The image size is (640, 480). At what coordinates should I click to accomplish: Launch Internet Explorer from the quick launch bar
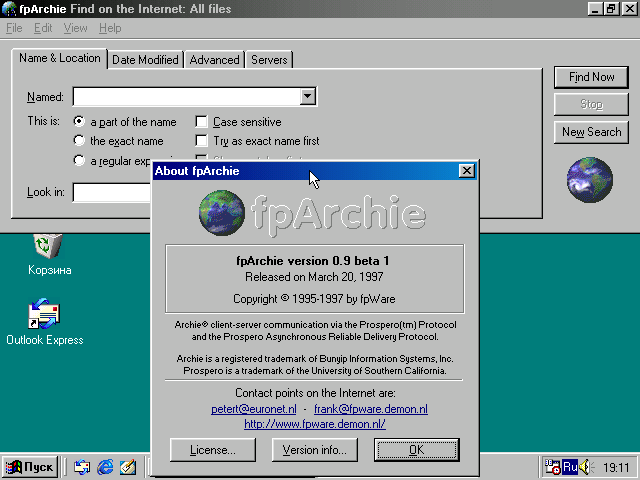click(x=105, y=467)
